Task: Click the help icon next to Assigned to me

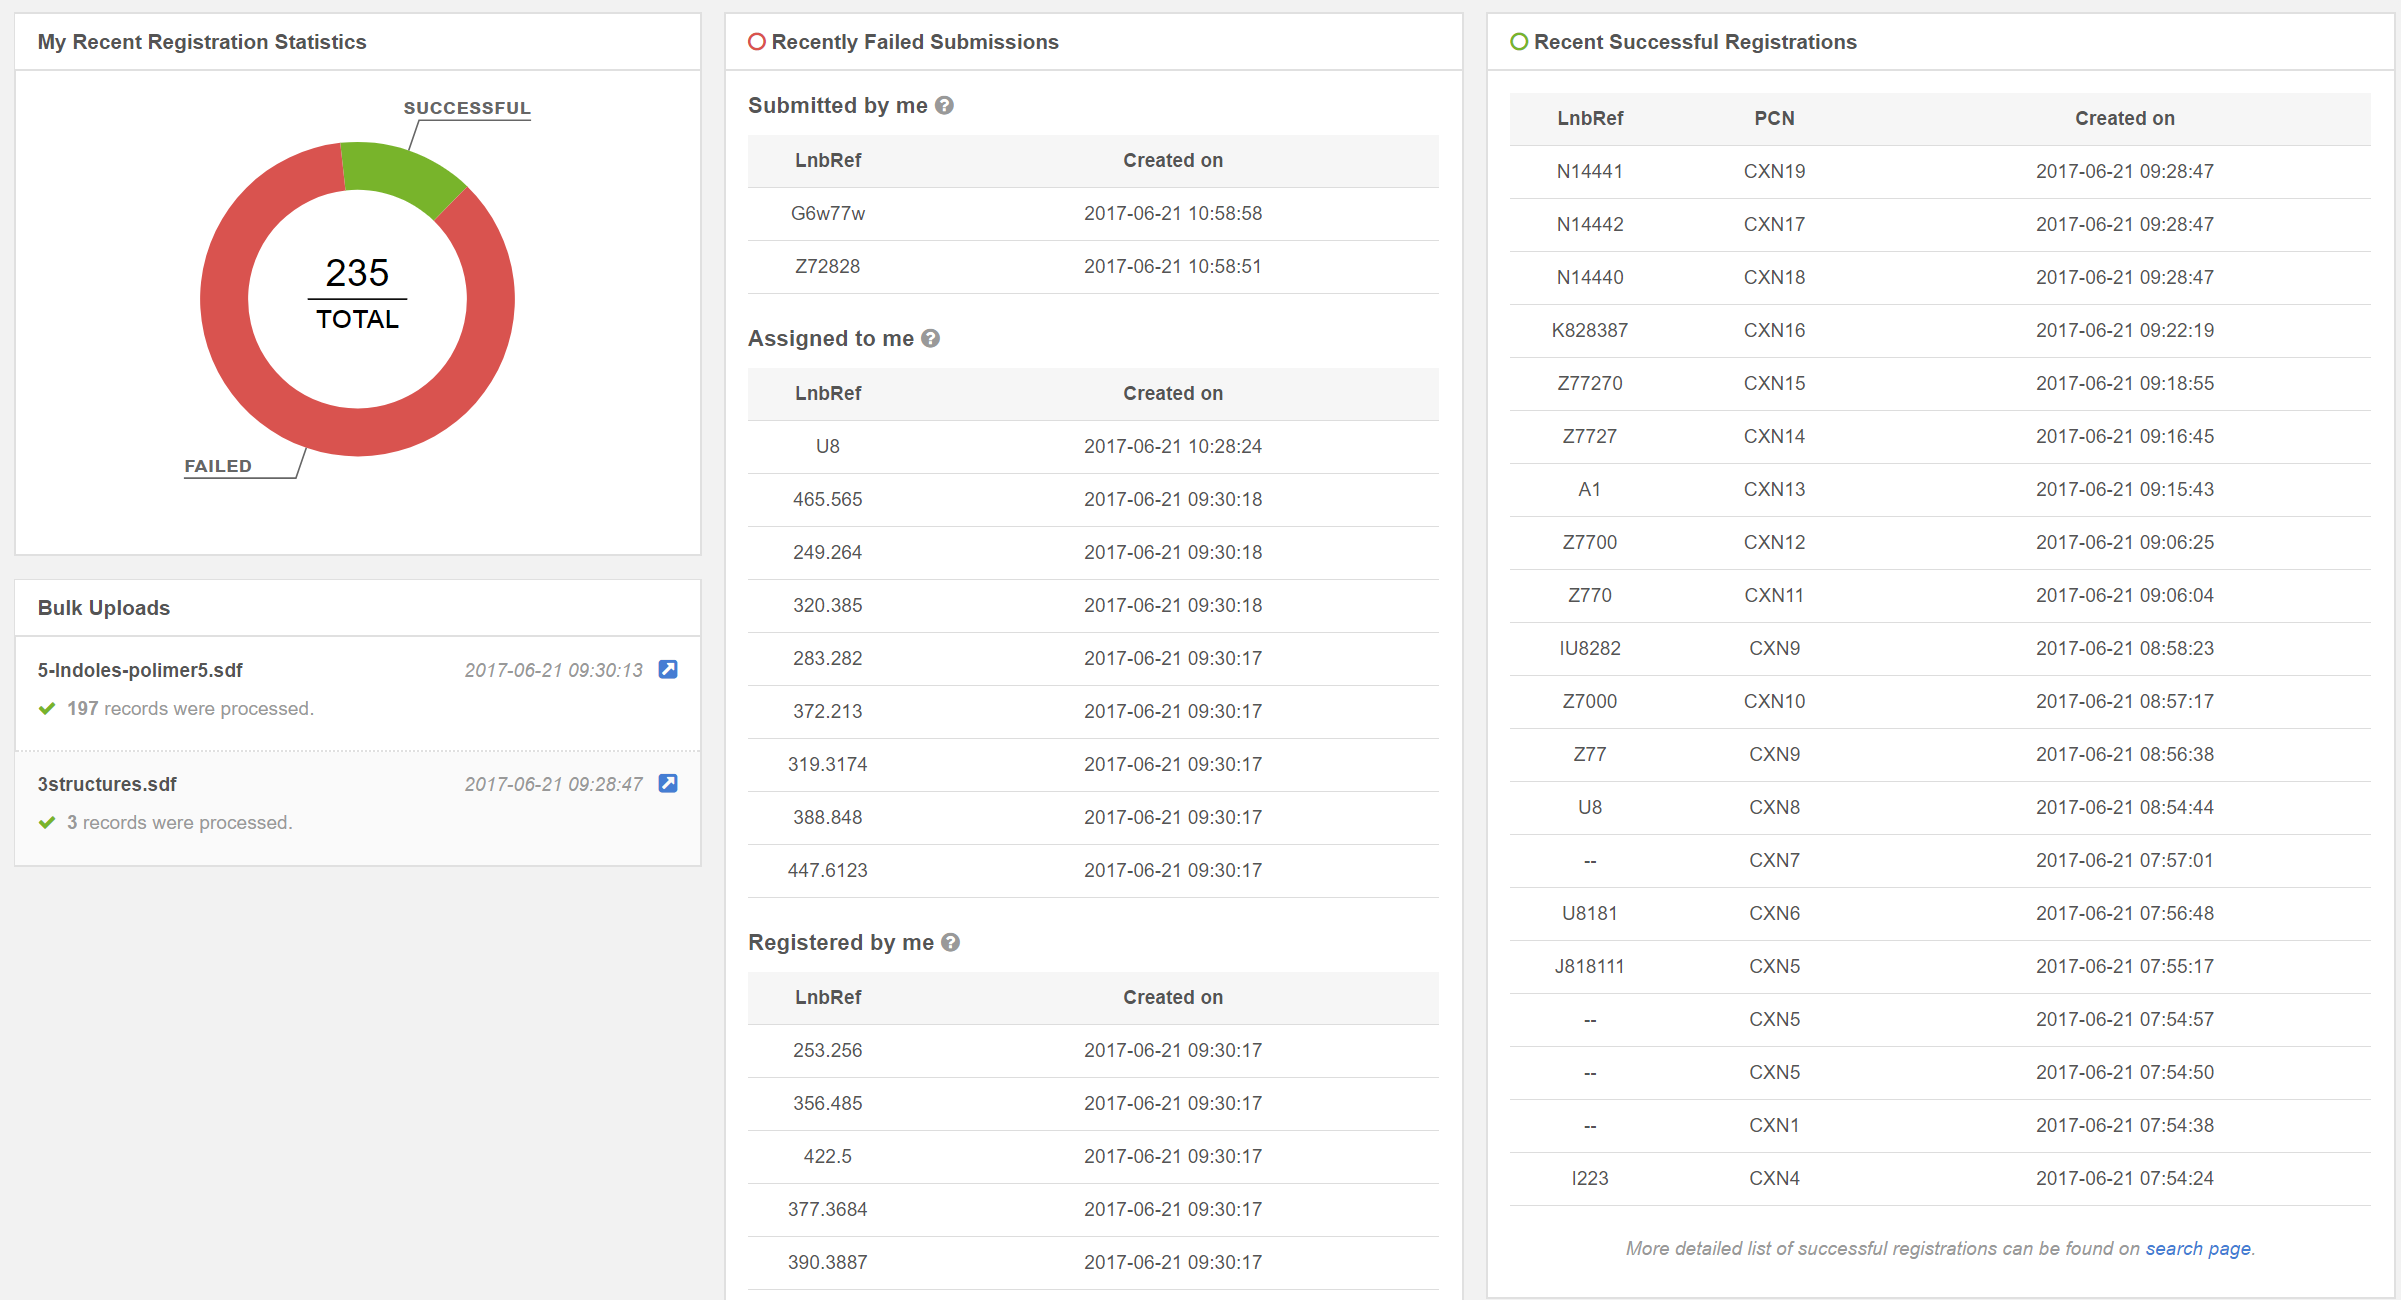Action: tap(930, 338)
